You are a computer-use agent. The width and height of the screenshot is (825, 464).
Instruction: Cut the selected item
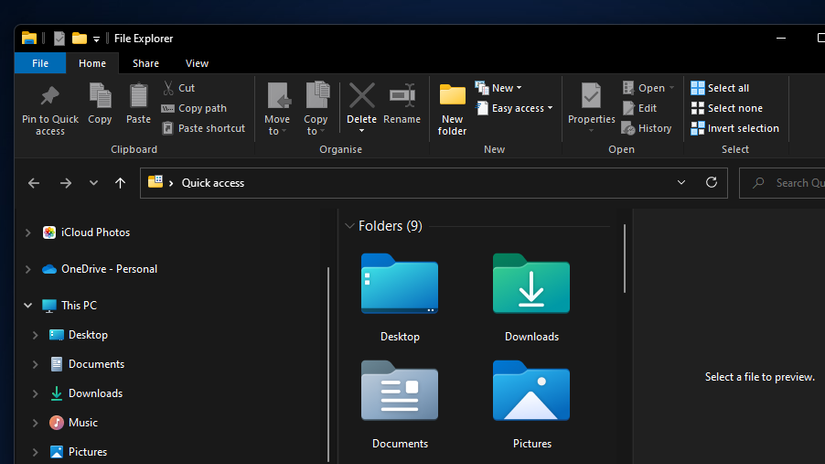179,88
